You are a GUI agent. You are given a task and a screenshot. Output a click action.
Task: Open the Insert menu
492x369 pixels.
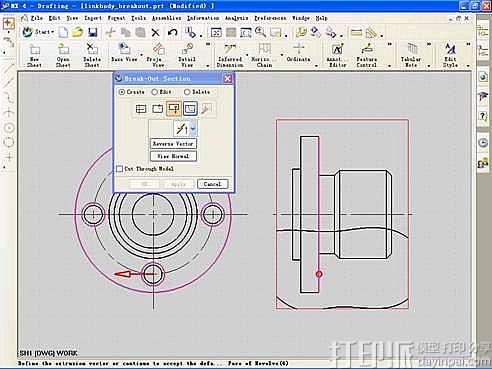[93, 18]
